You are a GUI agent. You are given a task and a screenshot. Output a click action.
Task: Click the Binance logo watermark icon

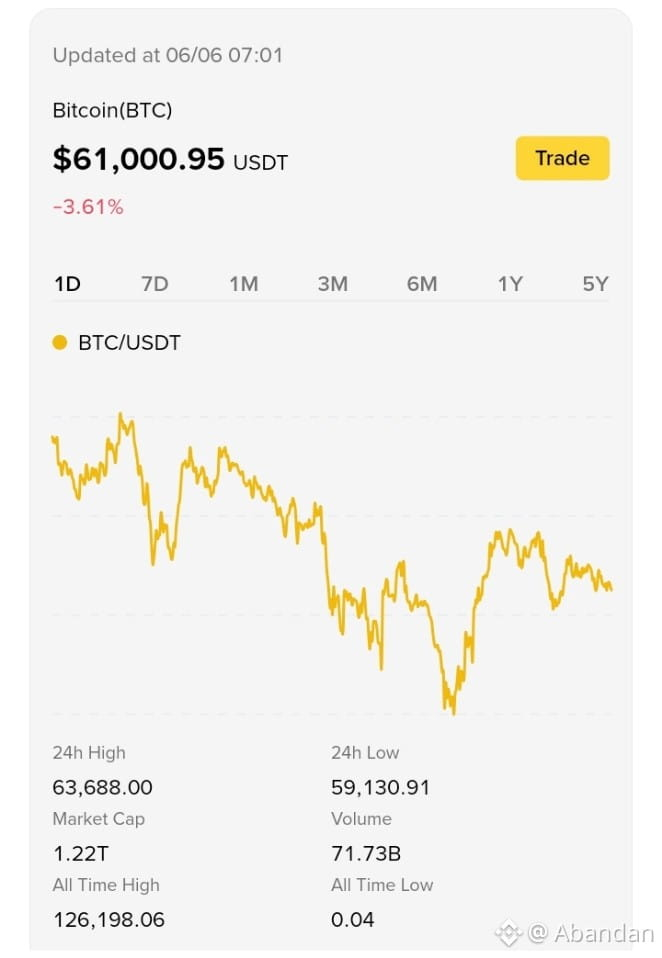coord(508,933)
